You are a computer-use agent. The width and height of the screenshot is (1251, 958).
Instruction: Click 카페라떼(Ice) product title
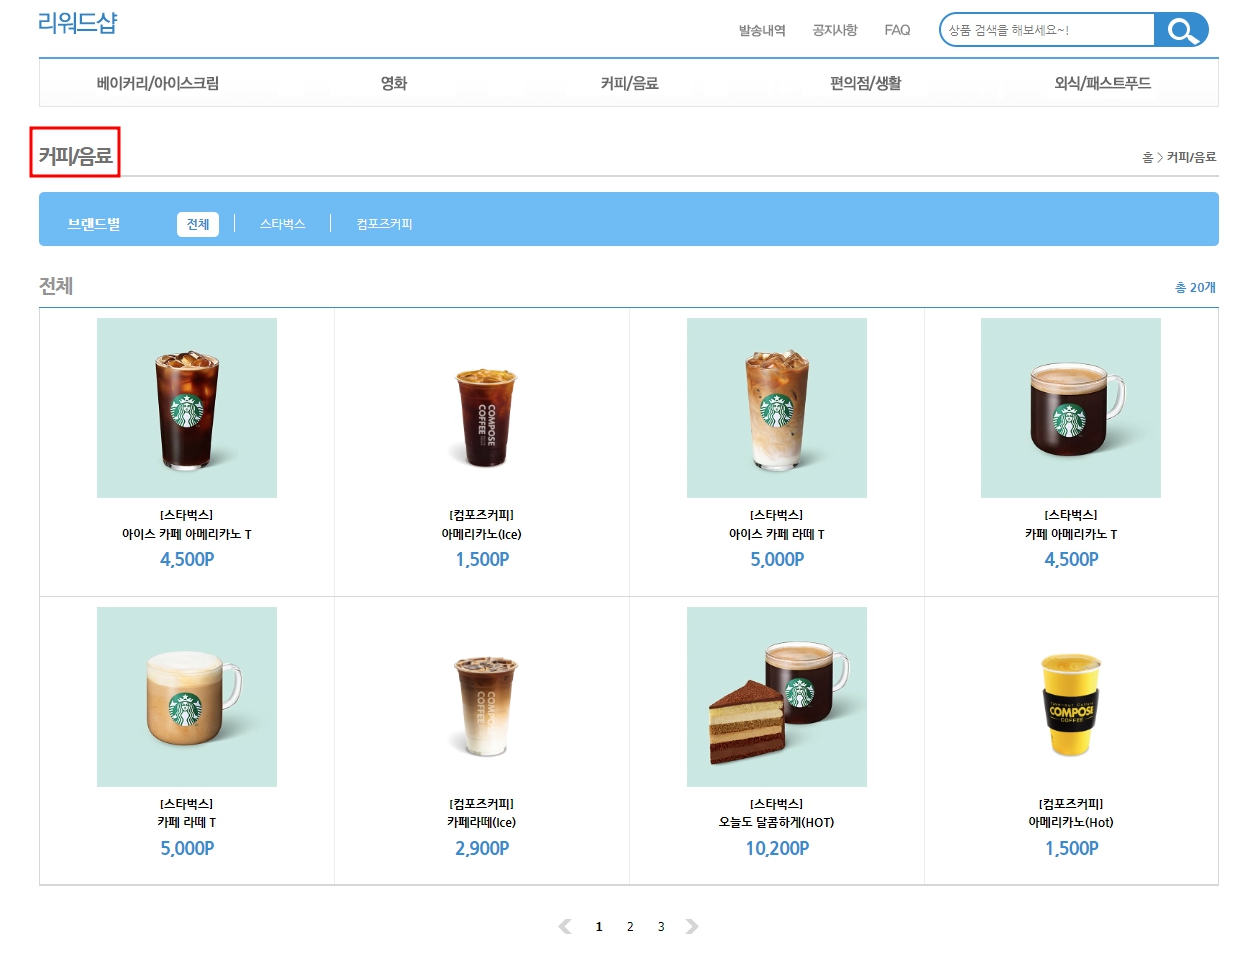[x=482, y=822]
